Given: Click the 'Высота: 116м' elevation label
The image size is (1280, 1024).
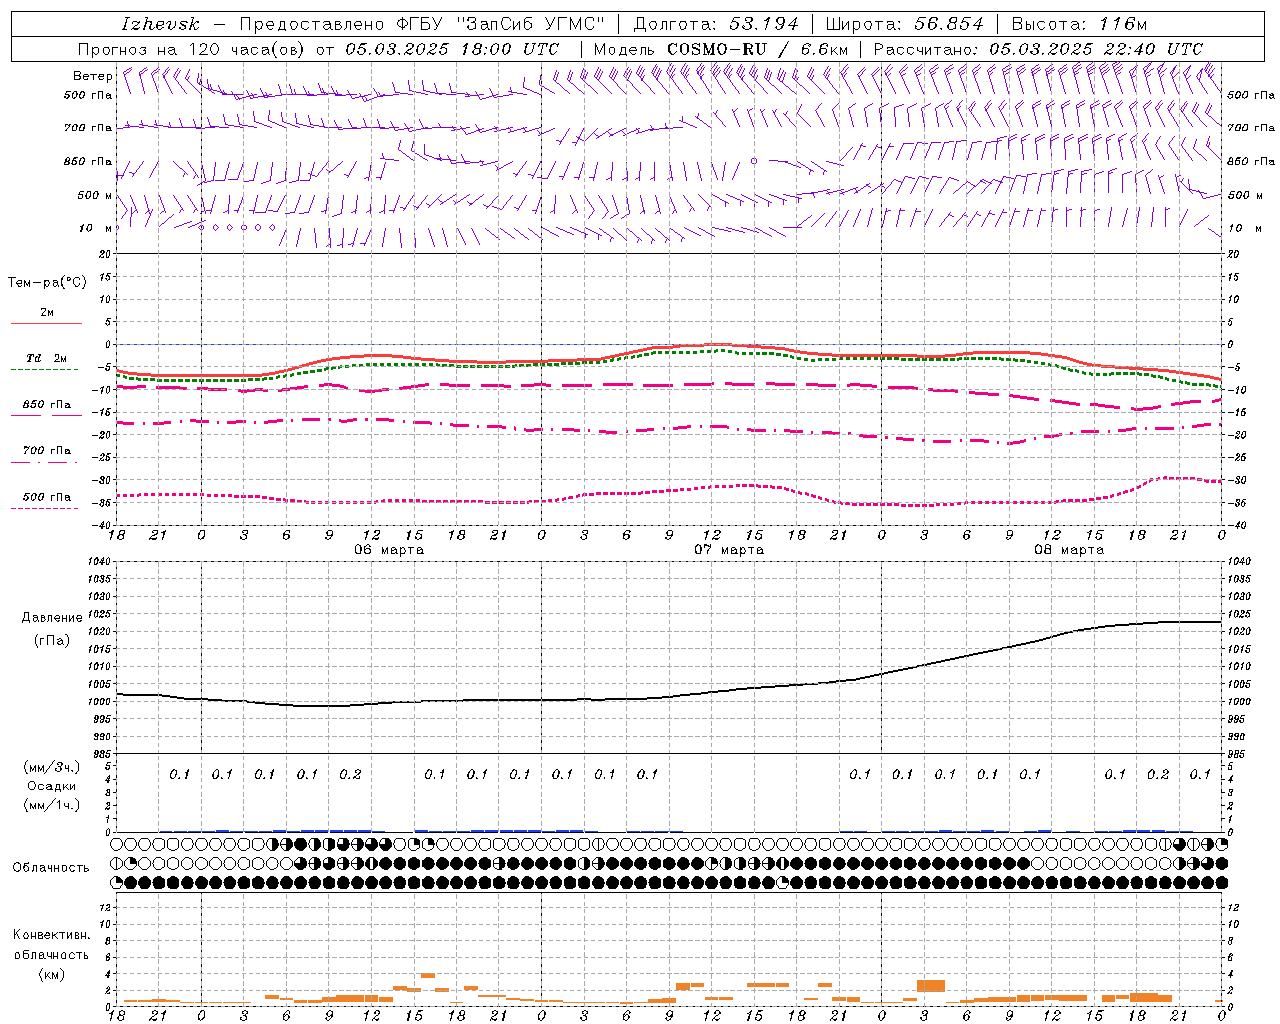Looking at the screenshot, I should [x=1078, y=24].
